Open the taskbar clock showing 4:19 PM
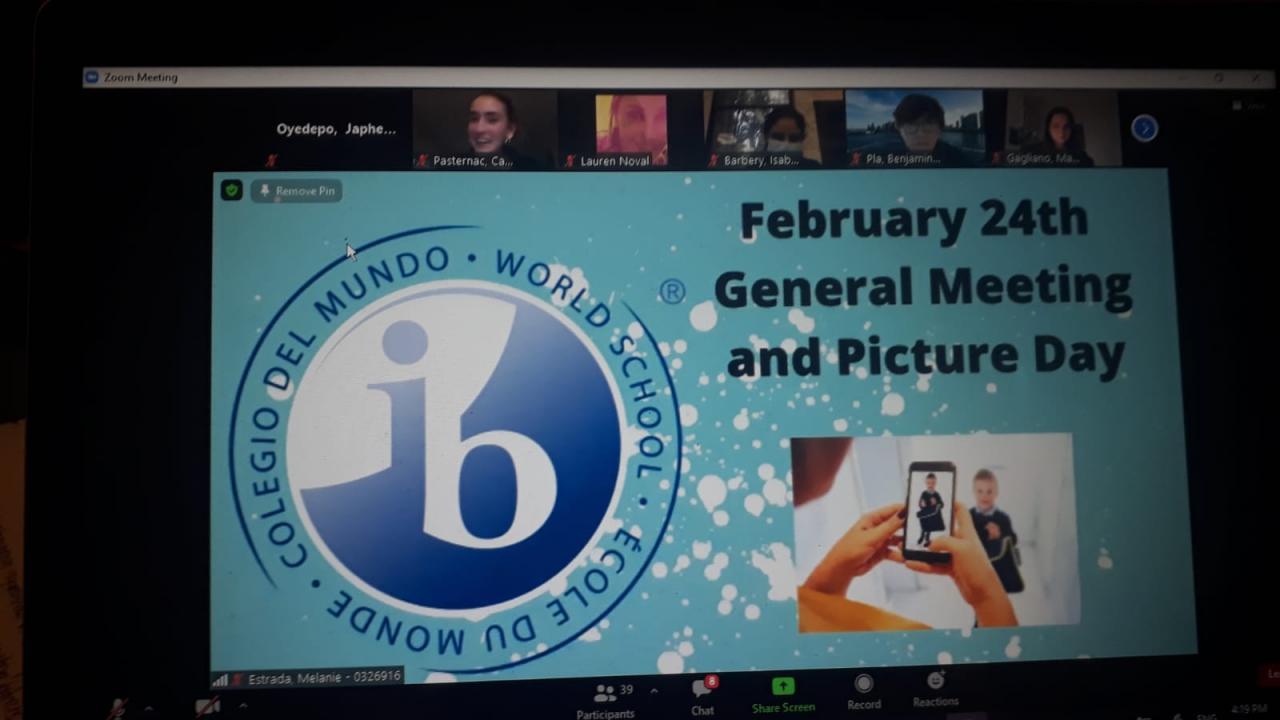 pyautogui.click(x=1249, y=709)
